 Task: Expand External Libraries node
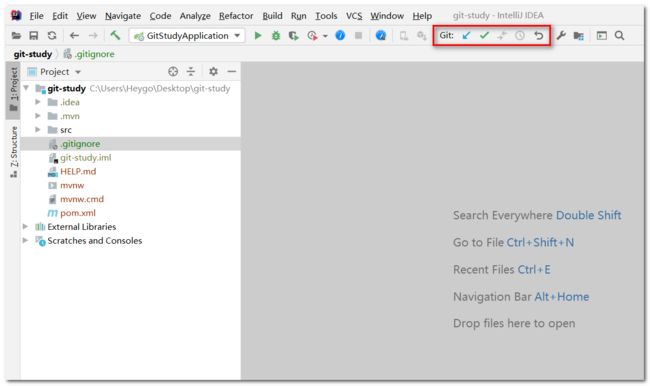coord(25,226)
